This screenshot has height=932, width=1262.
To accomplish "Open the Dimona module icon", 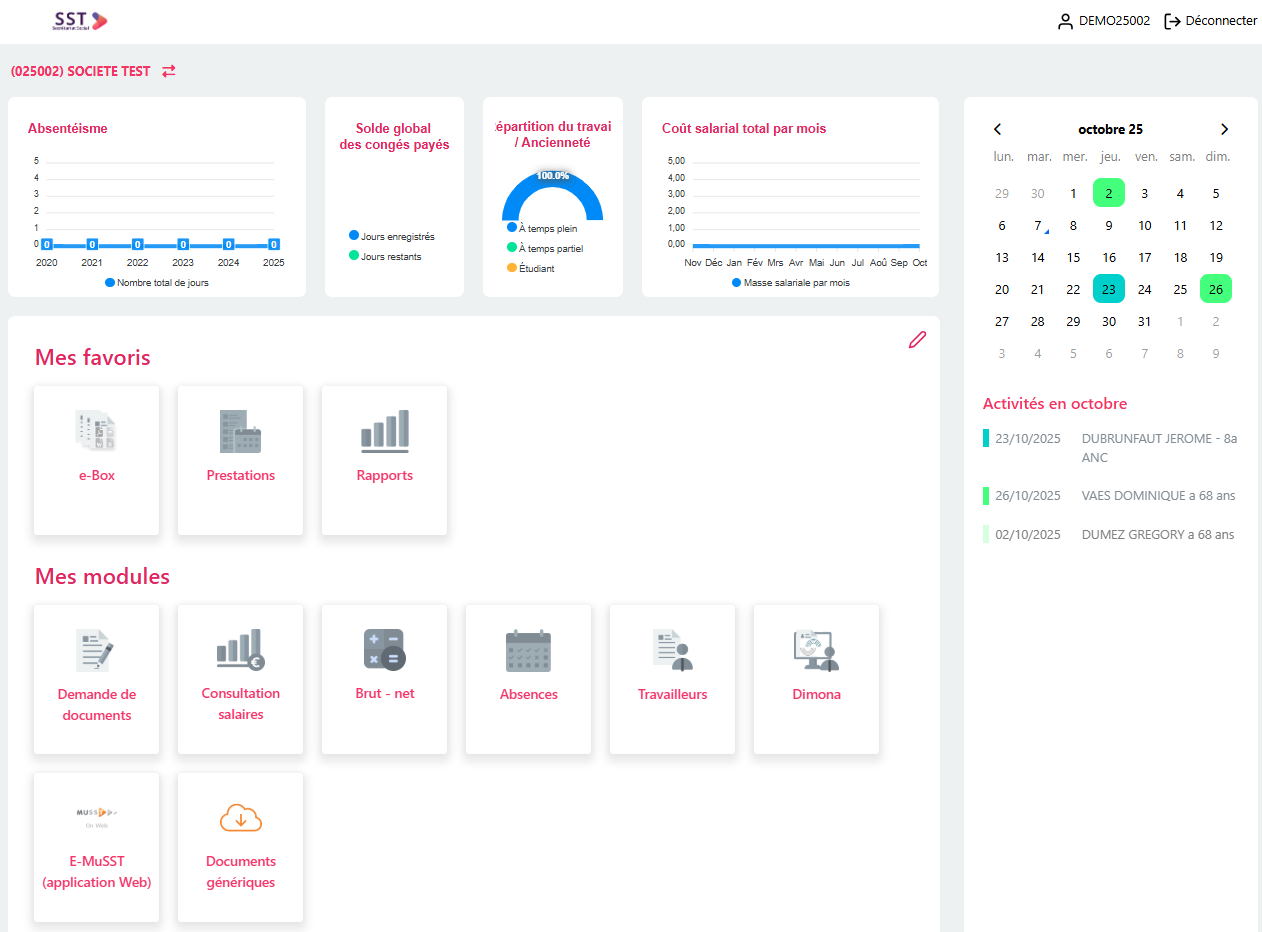I will point(816,650).
